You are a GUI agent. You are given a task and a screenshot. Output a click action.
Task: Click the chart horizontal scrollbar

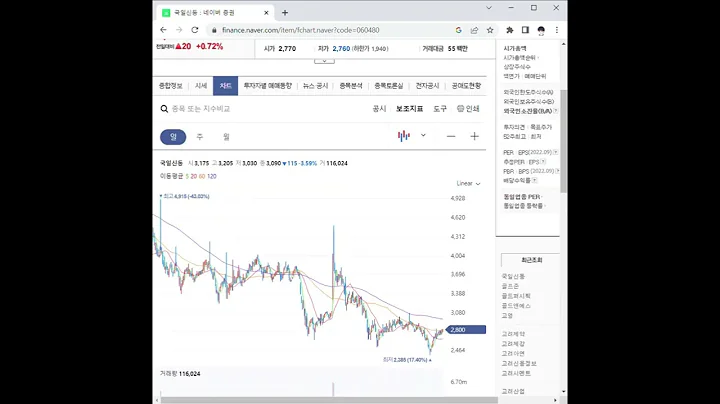[329, 400]
